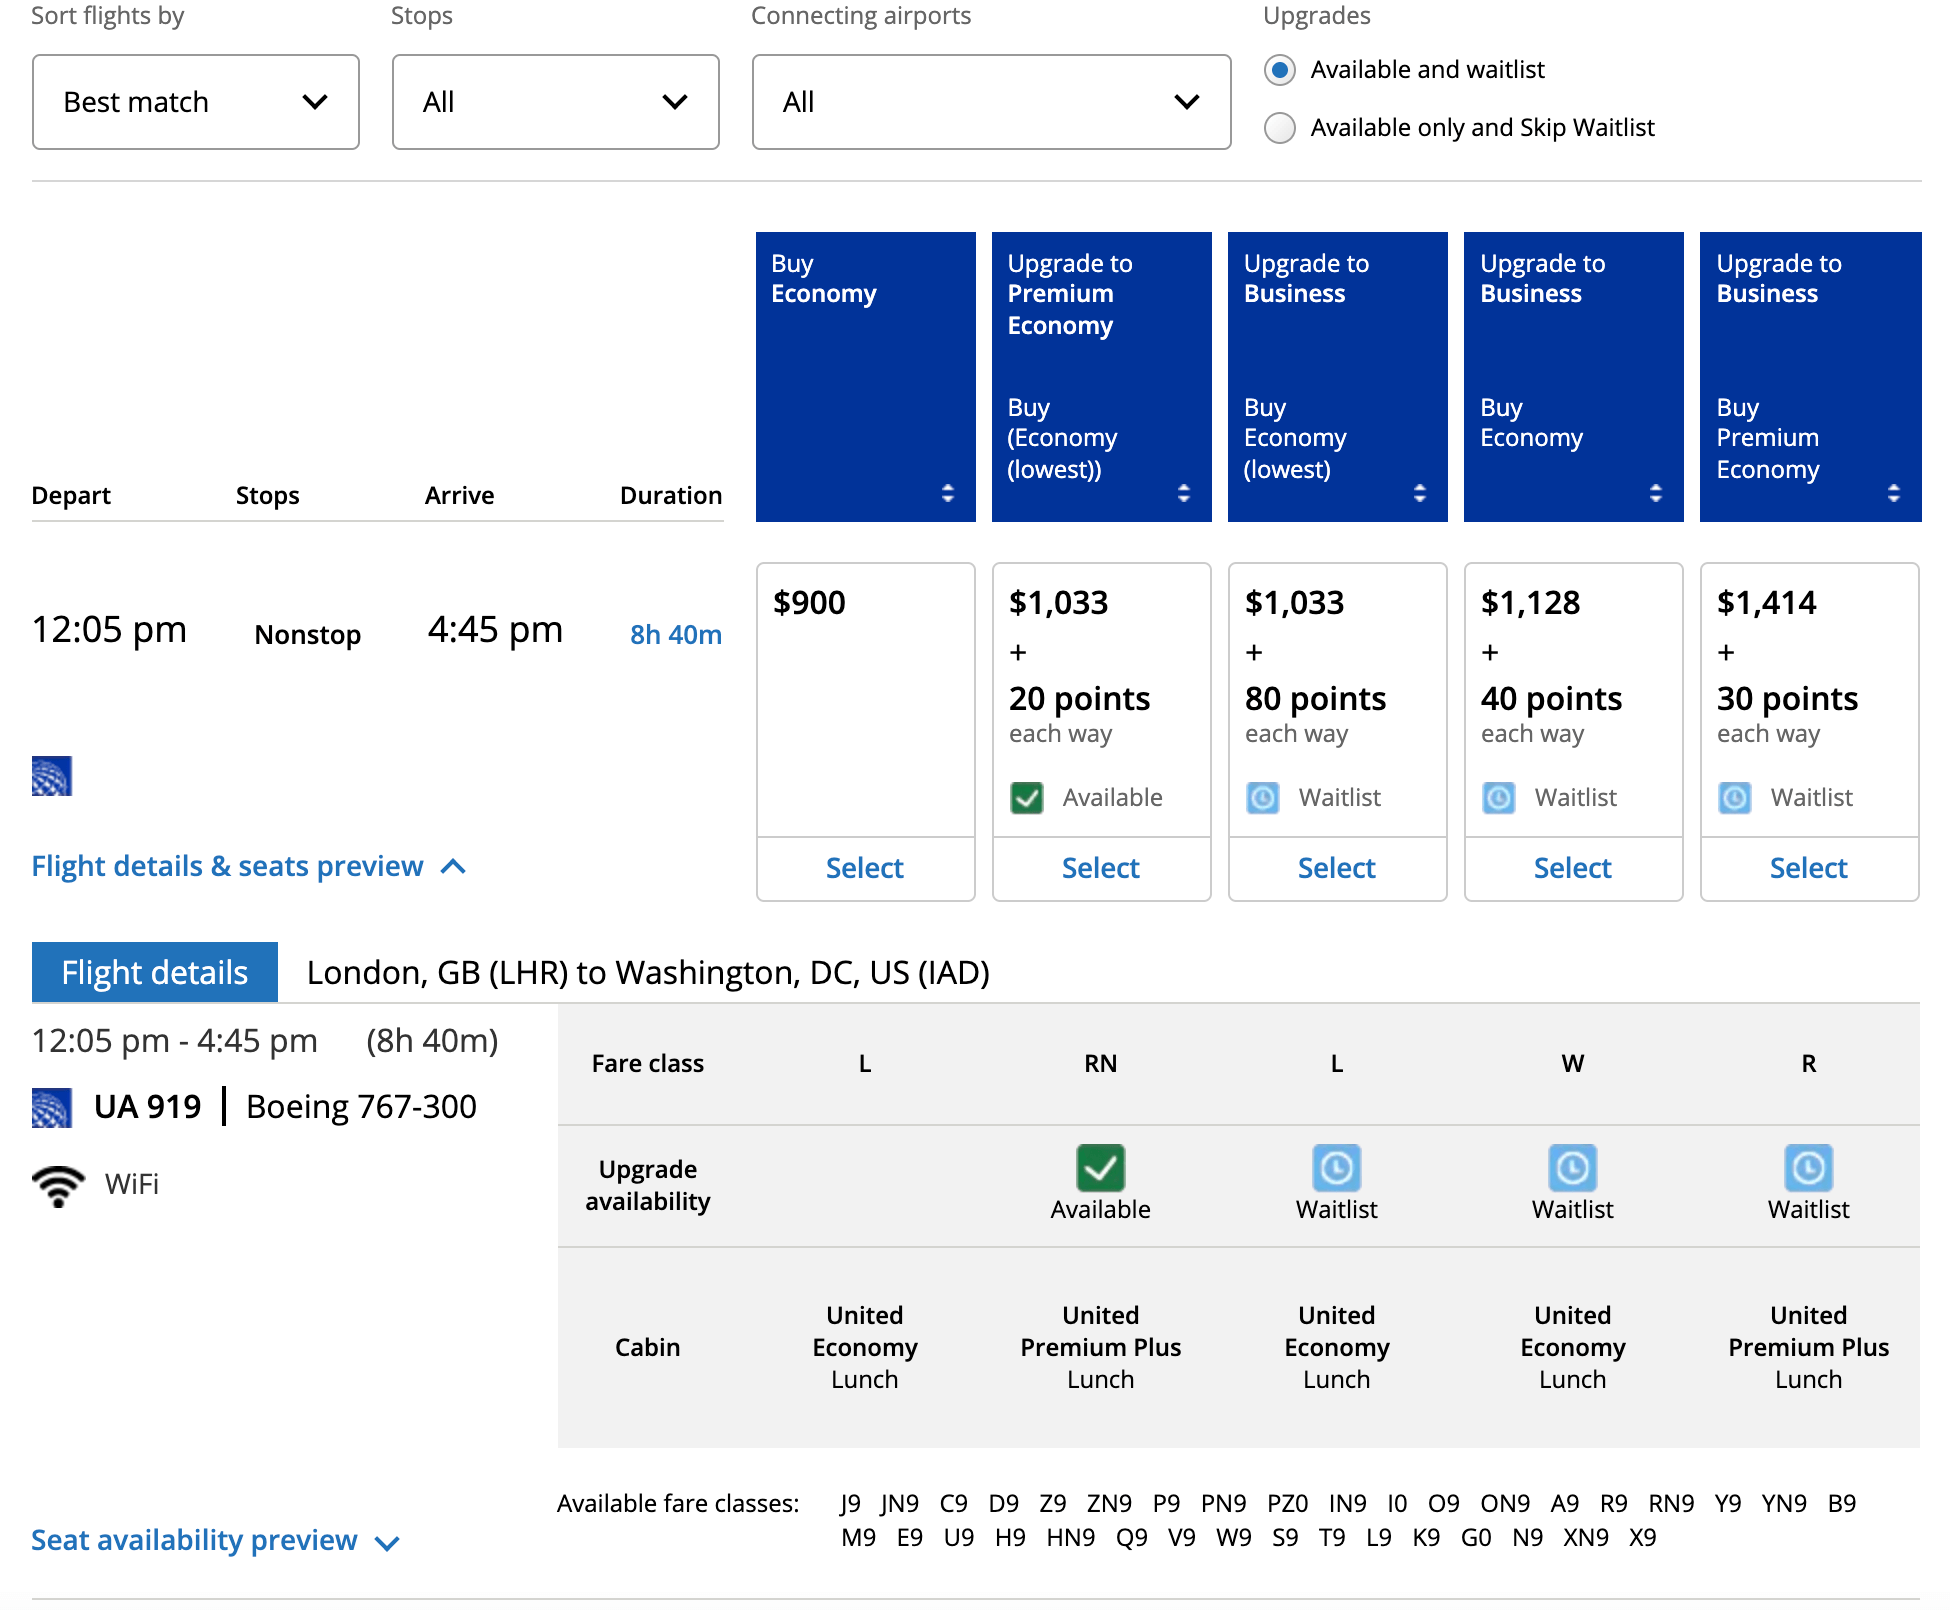Click the Available checkmark under fare class RN
1950x1610 pixels.
tap(1100, 1167)
